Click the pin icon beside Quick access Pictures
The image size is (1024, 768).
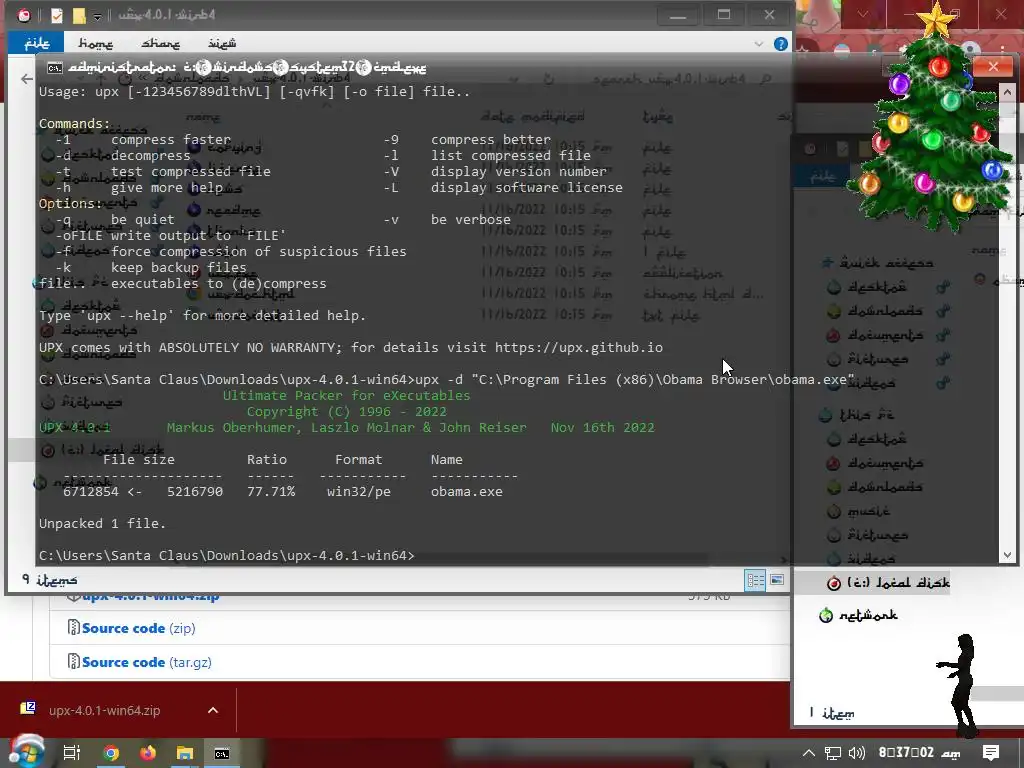942,359
